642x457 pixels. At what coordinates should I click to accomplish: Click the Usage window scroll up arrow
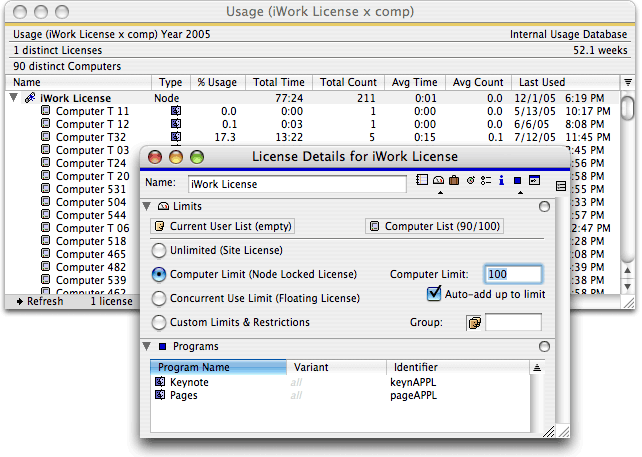[x=627, y=270]
